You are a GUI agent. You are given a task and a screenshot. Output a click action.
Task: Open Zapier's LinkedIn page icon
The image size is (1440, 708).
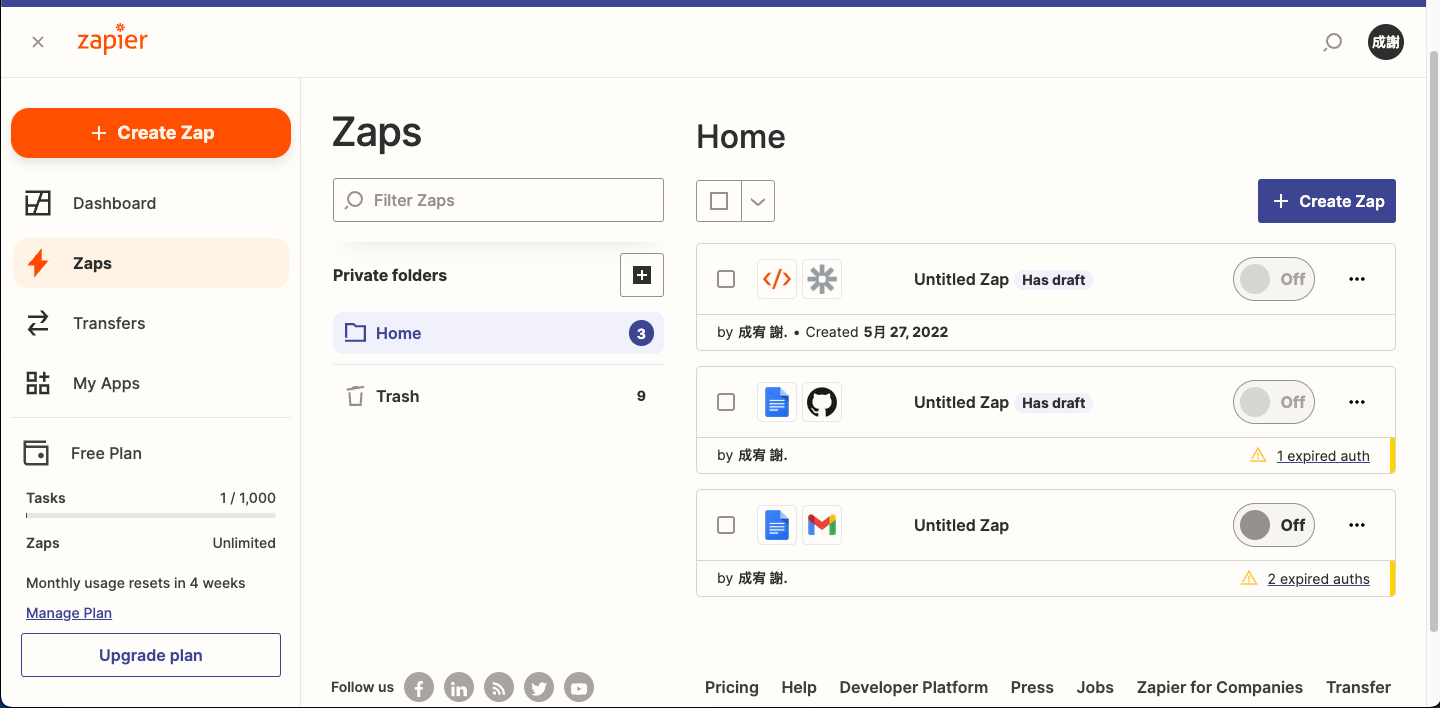[x=459, y=687]
